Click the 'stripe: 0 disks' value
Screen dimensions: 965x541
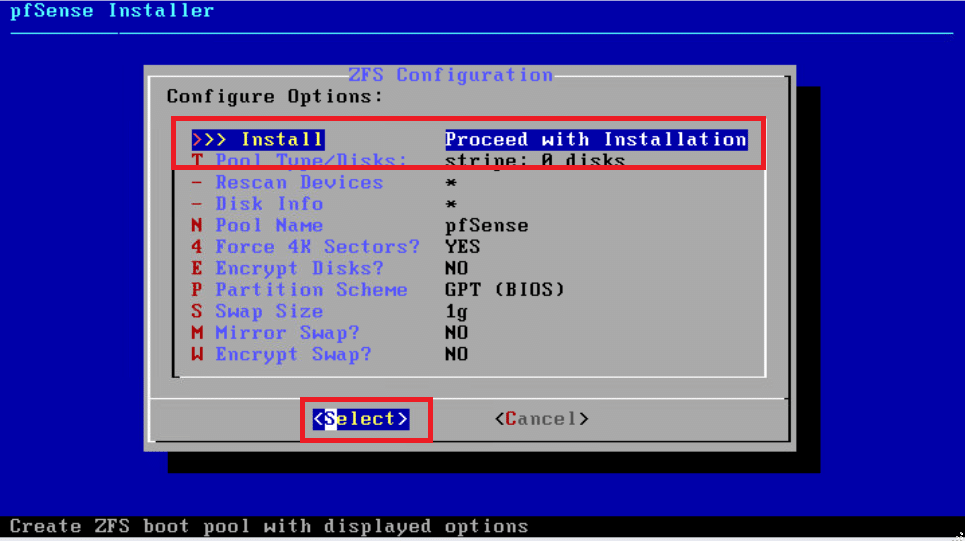pyautogui.click(x=535, y=161)
